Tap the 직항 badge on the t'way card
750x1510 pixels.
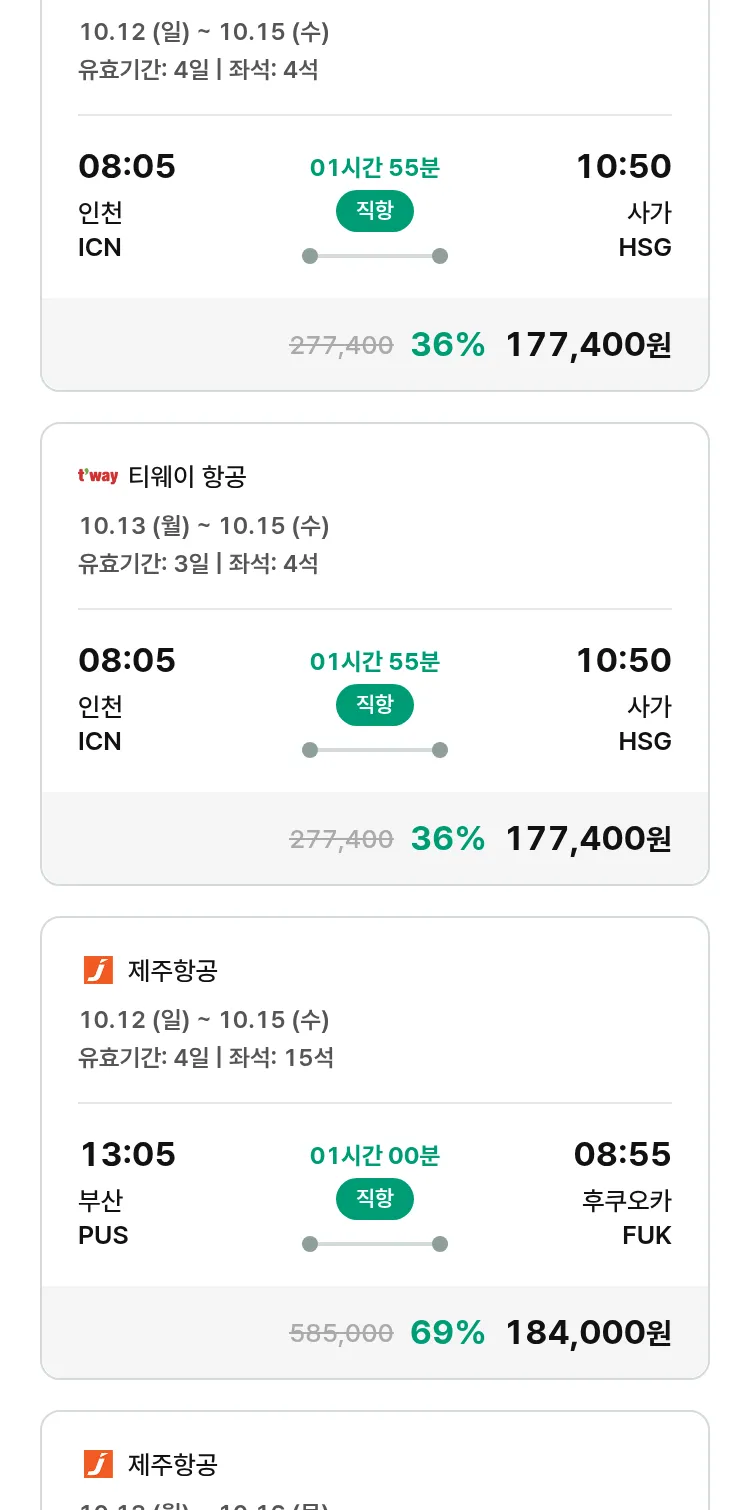tap(374, 705)
